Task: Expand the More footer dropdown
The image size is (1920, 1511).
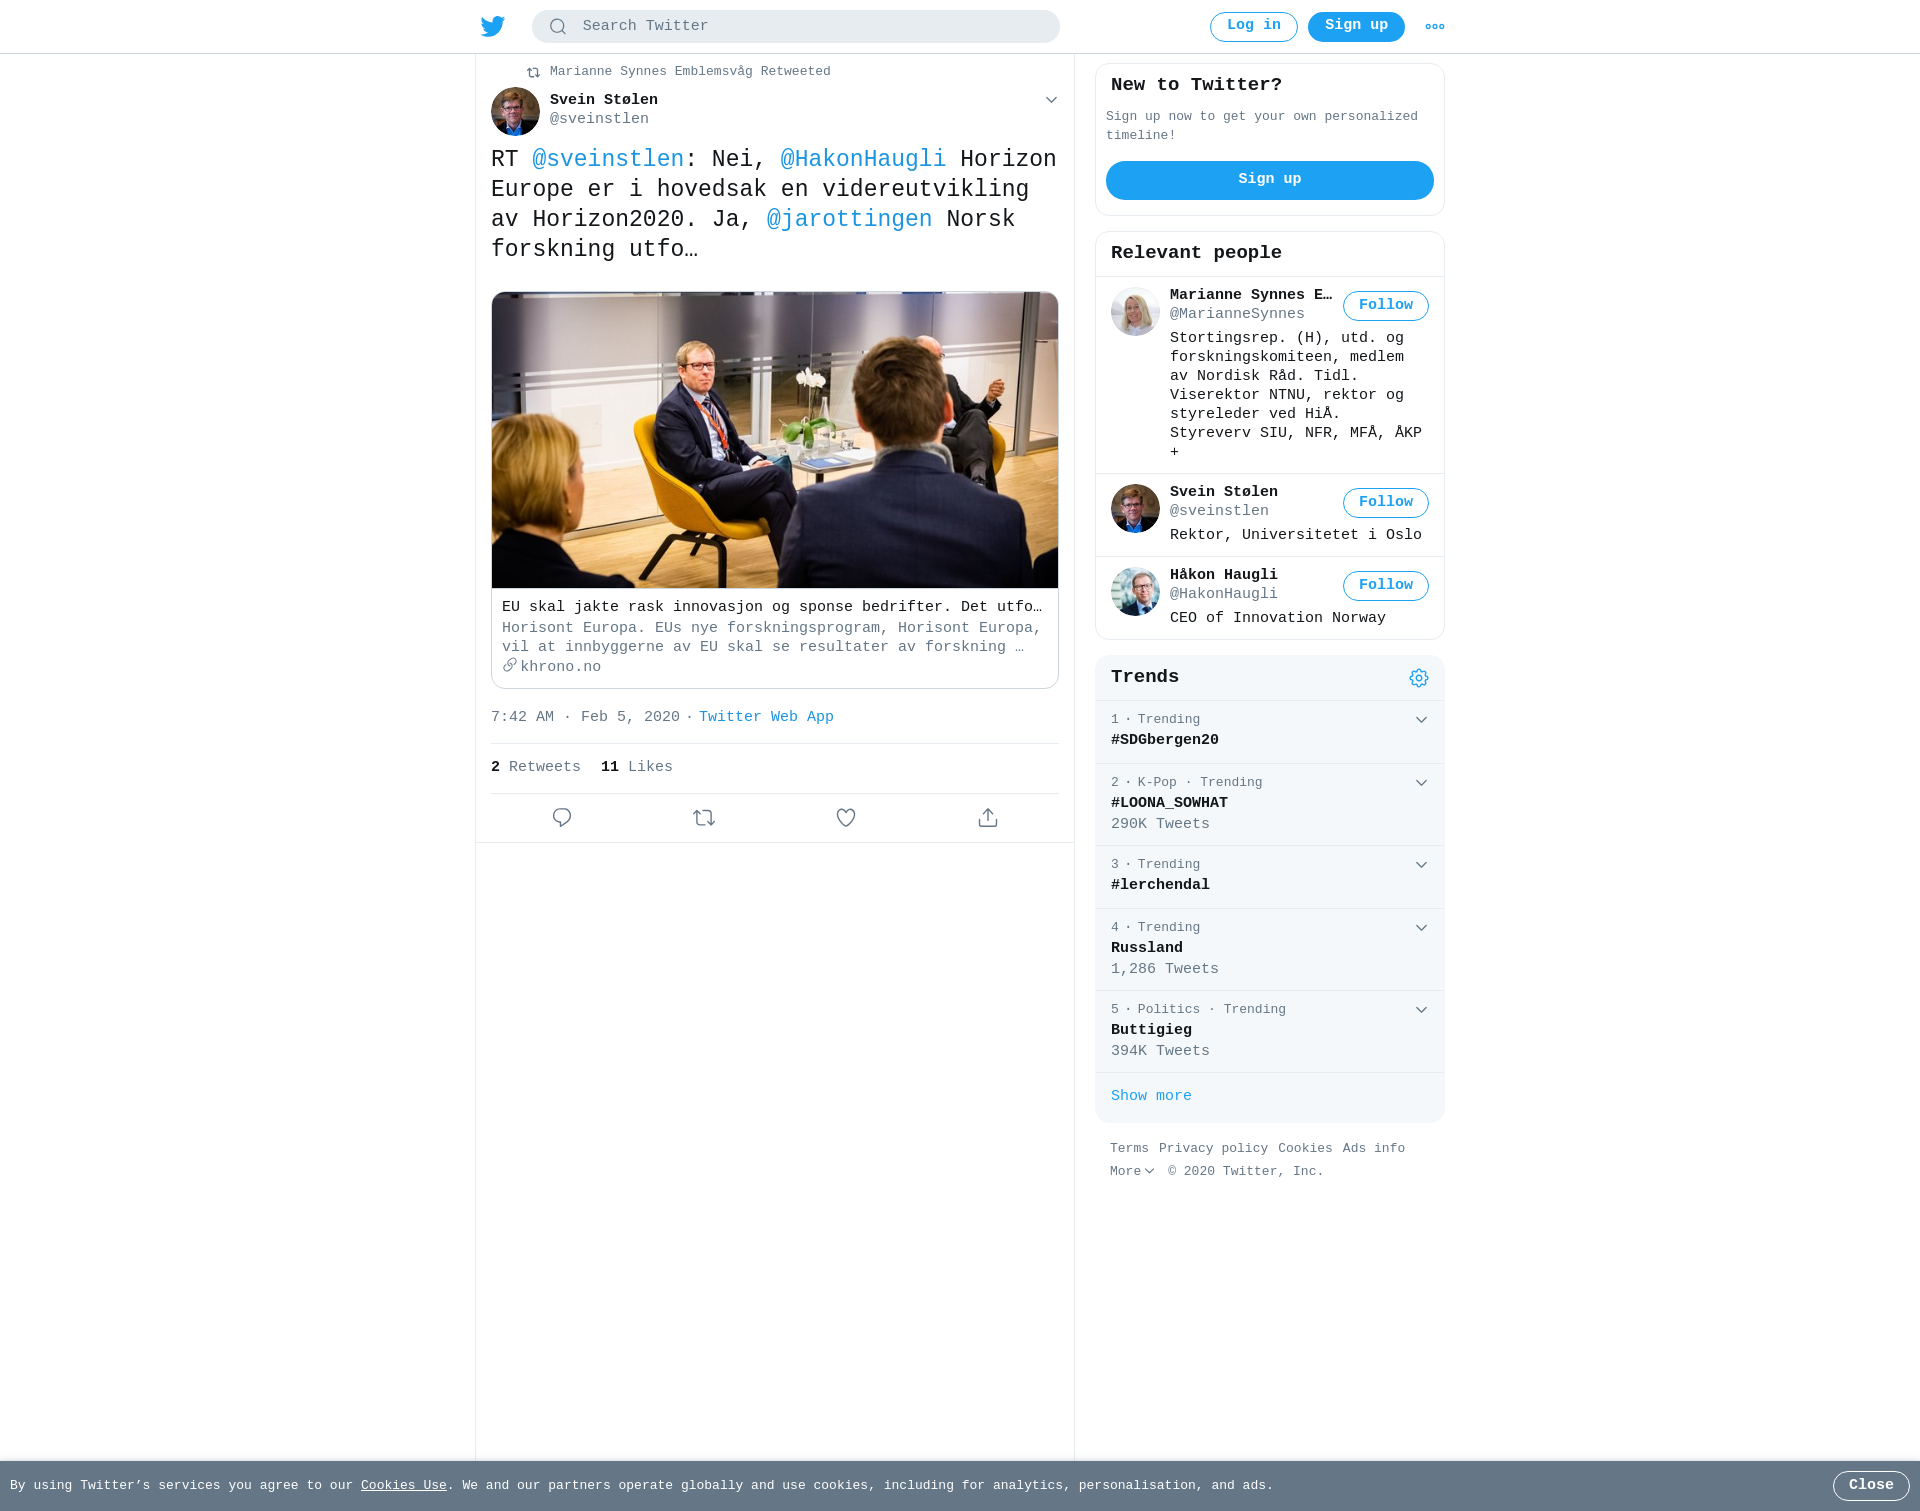Action: [x=1132, y=1172]
